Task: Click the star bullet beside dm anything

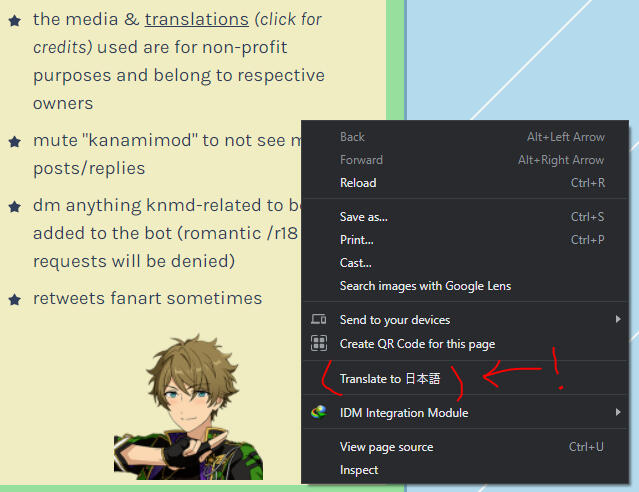Action: (x=15, y=207)
